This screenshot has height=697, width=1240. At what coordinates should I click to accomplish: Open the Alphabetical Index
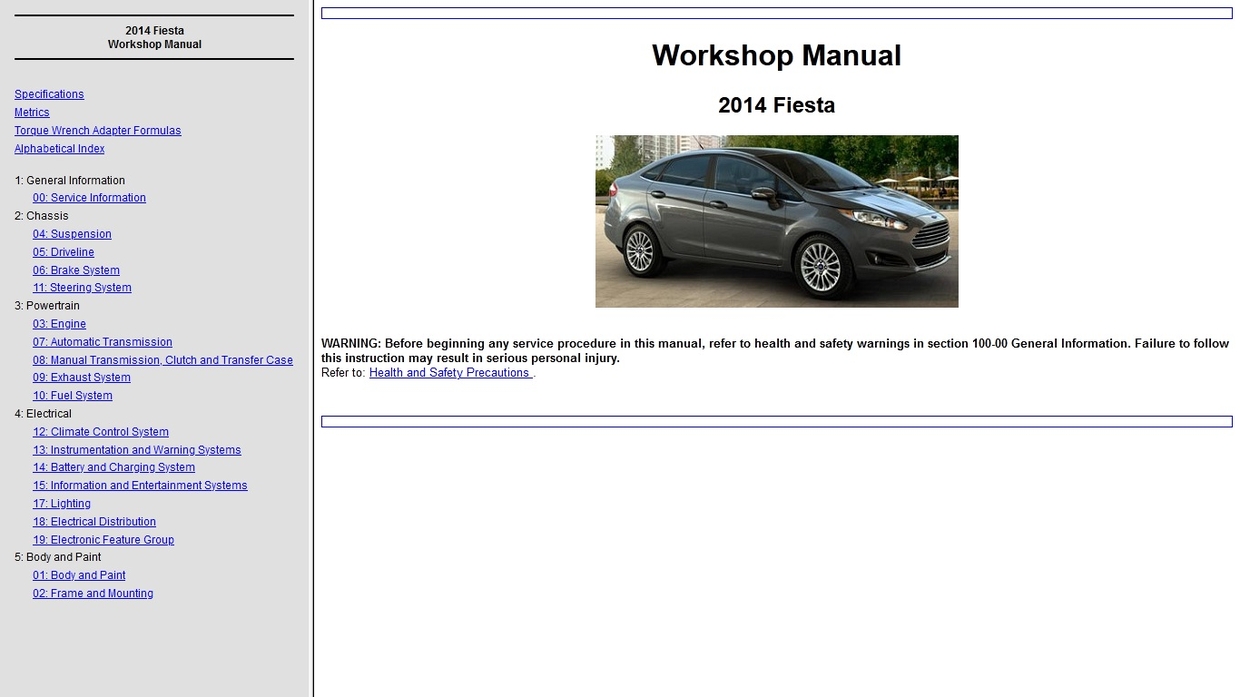coord(58,148)
